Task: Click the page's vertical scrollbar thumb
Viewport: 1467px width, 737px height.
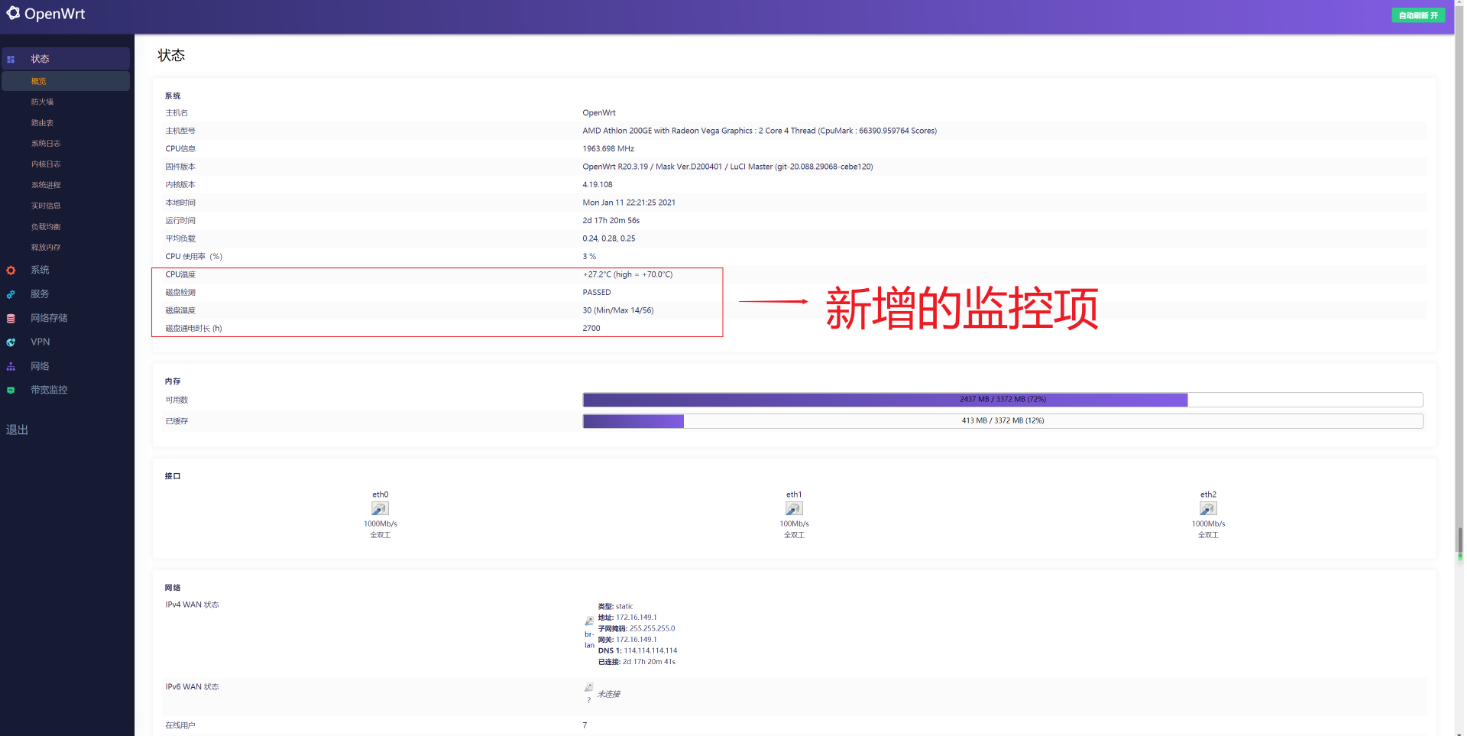Action: click(x=1459, y=540)
